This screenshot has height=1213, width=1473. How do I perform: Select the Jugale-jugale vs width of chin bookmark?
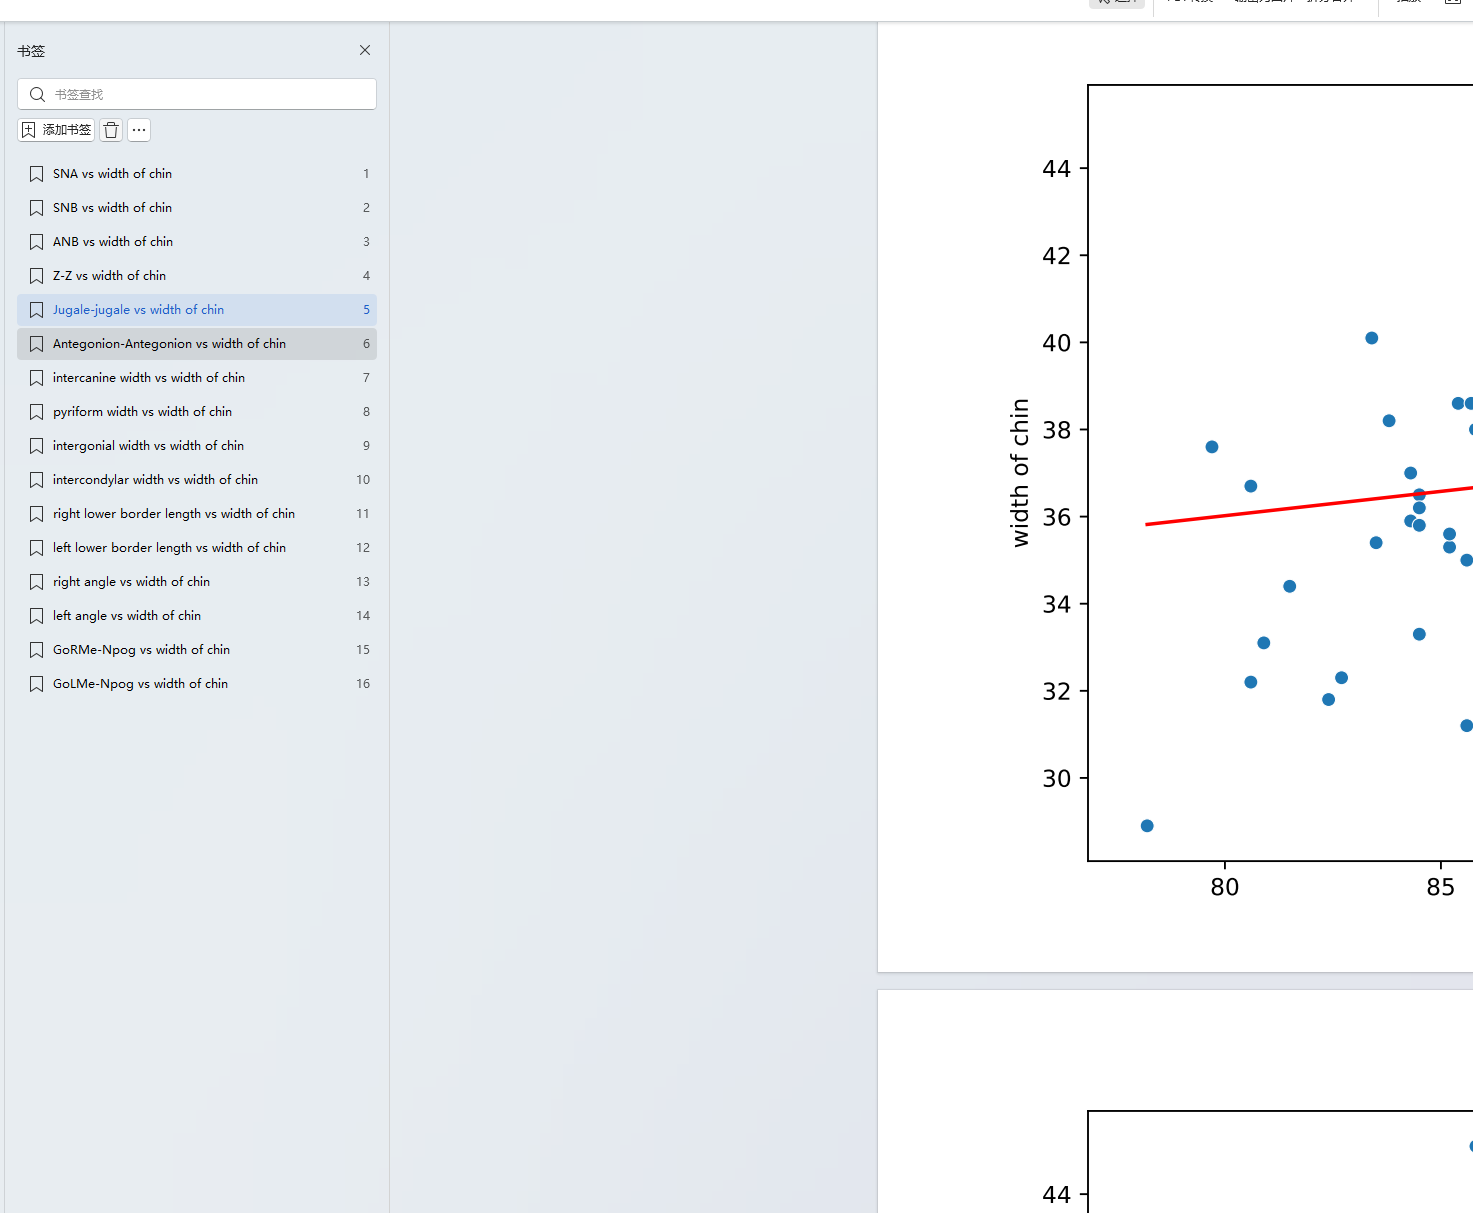coord(197,310)
